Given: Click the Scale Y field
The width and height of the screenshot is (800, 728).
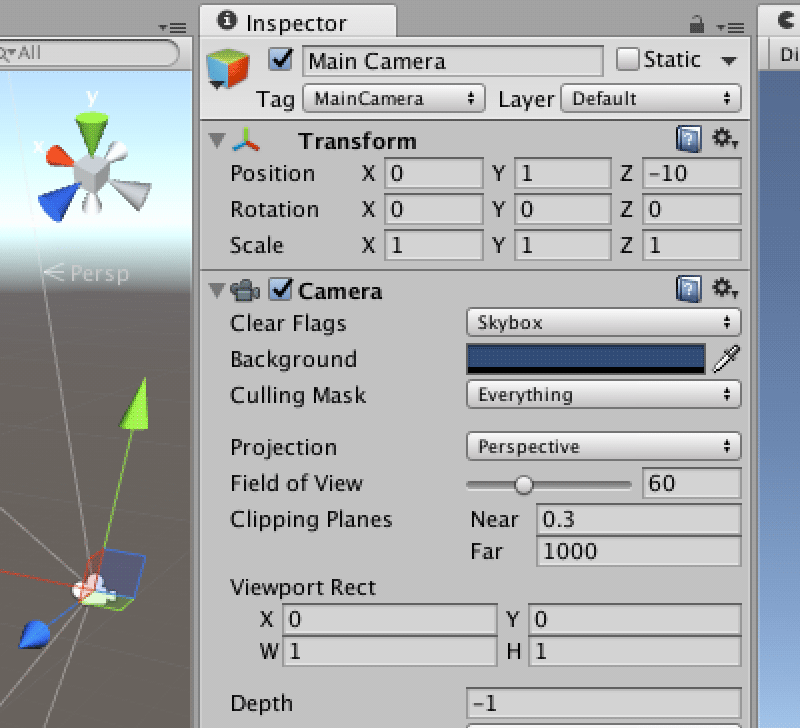Looking at the screenshot, I should (563, 245).
